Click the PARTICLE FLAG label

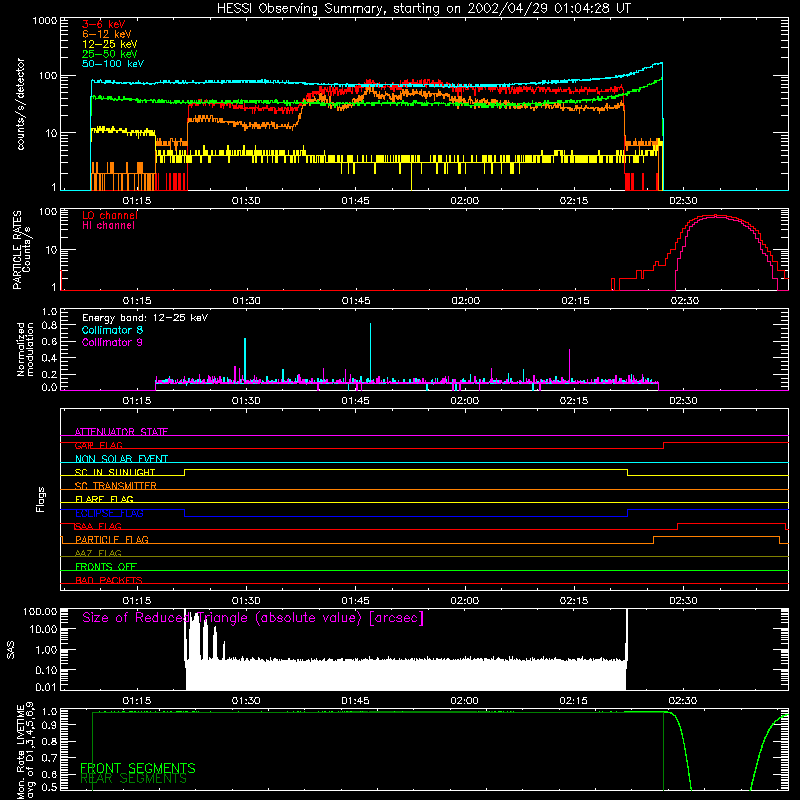coord(112,539)
